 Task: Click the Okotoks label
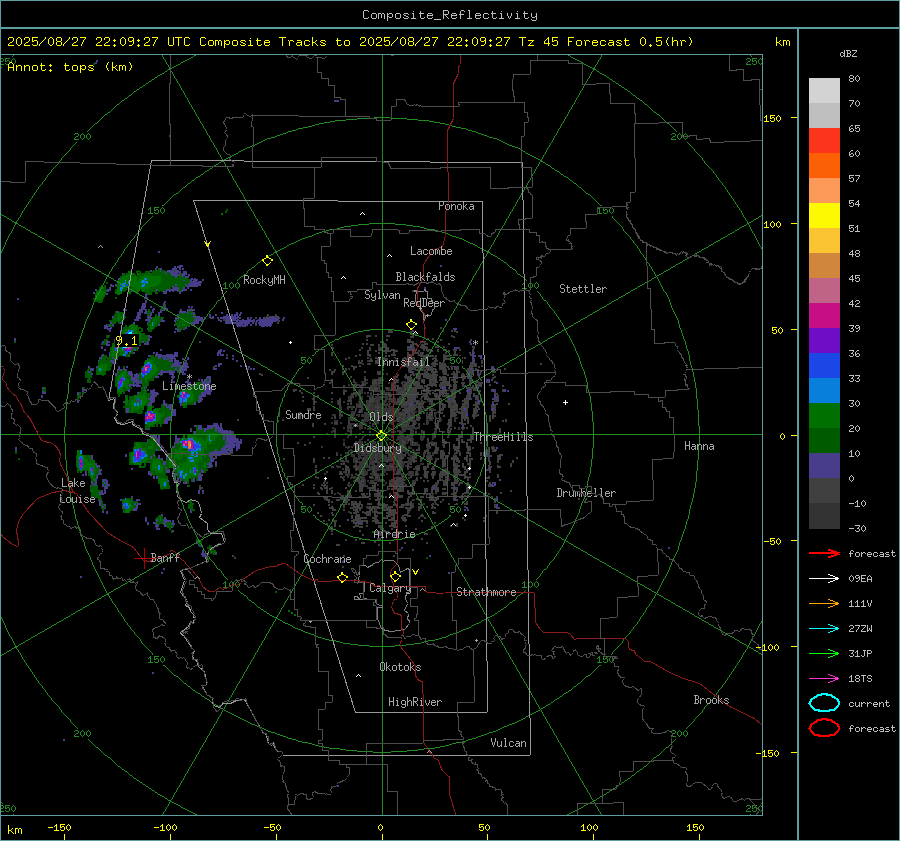coord(400,667)
